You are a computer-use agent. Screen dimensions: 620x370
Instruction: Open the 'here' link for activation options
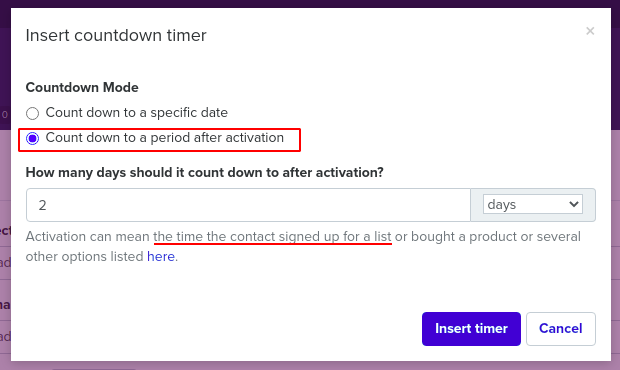click(x=161, y=257)
